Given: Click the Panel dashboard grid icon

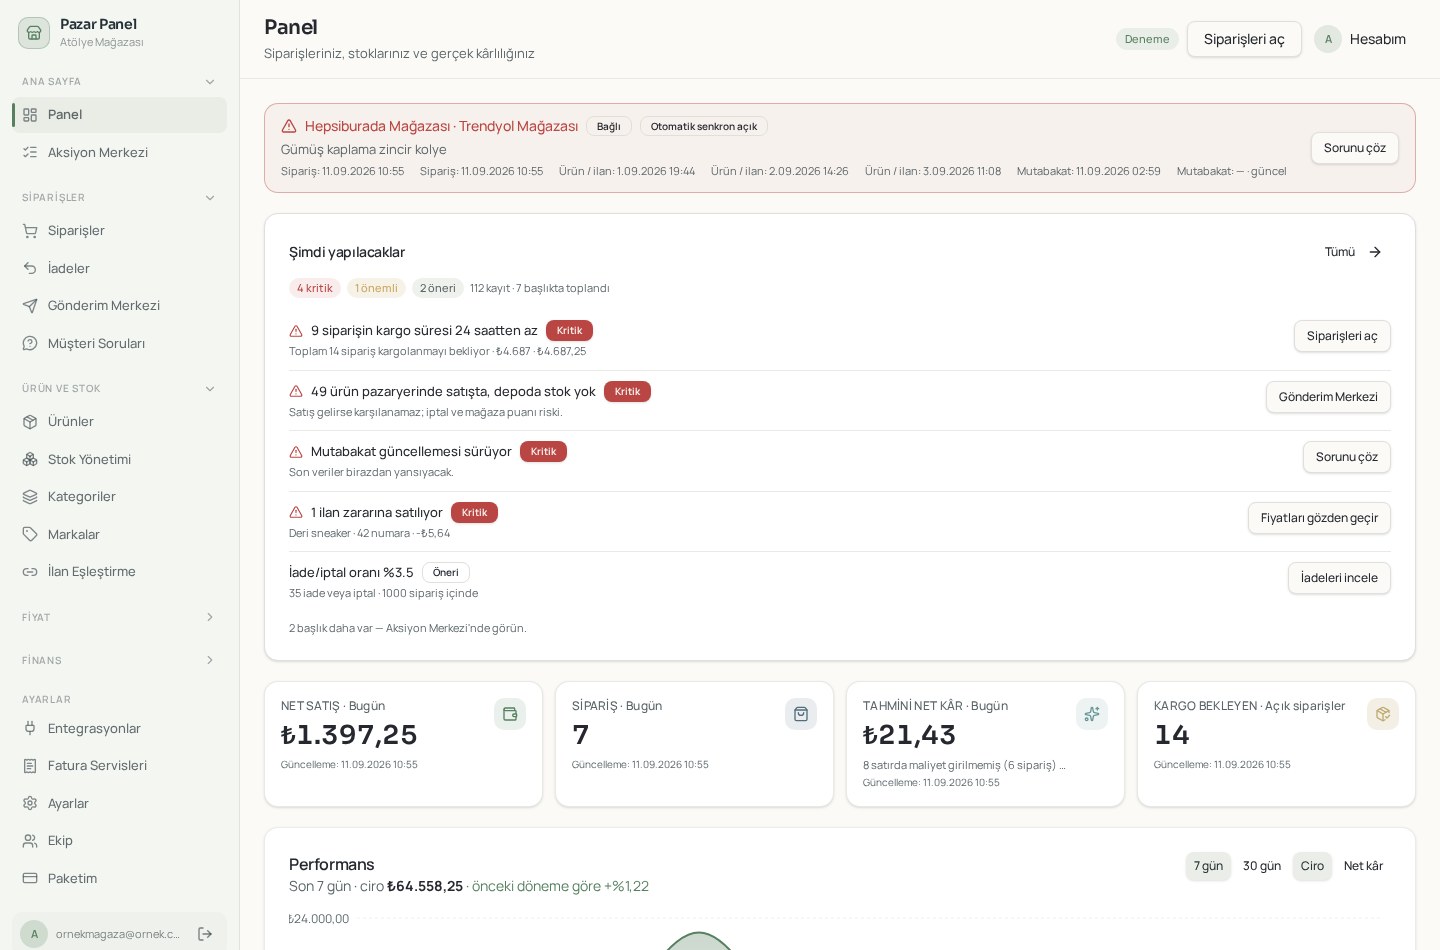Looking at the screenshot, I should click(x=30, y=115).
